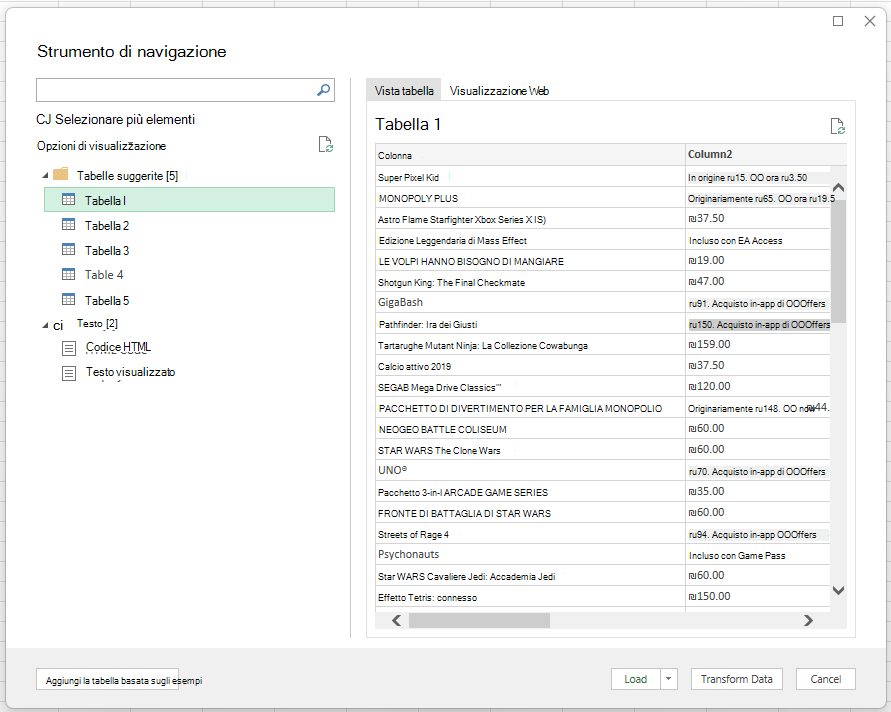Click the Incluso con EA Access cell
This screenshot has width=891, height=712.
(x=758, y=240)
